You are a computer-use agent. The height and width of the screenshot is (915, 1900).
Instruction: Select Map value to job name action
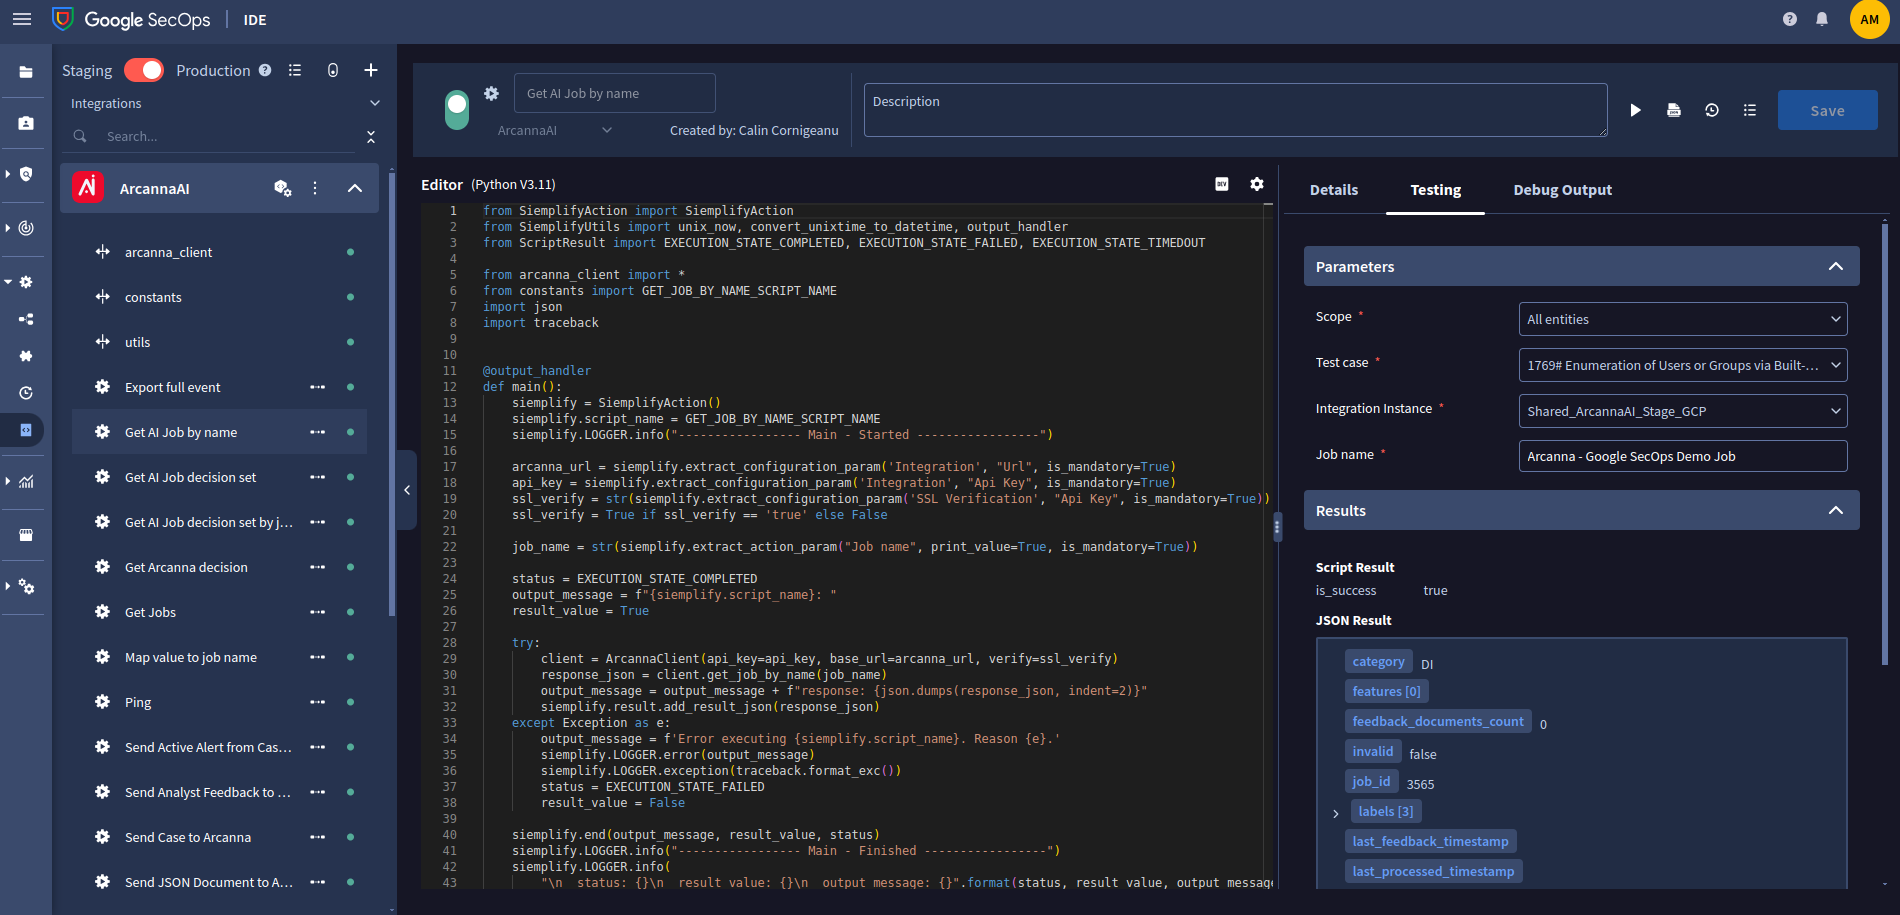click(x=190, y=657)
